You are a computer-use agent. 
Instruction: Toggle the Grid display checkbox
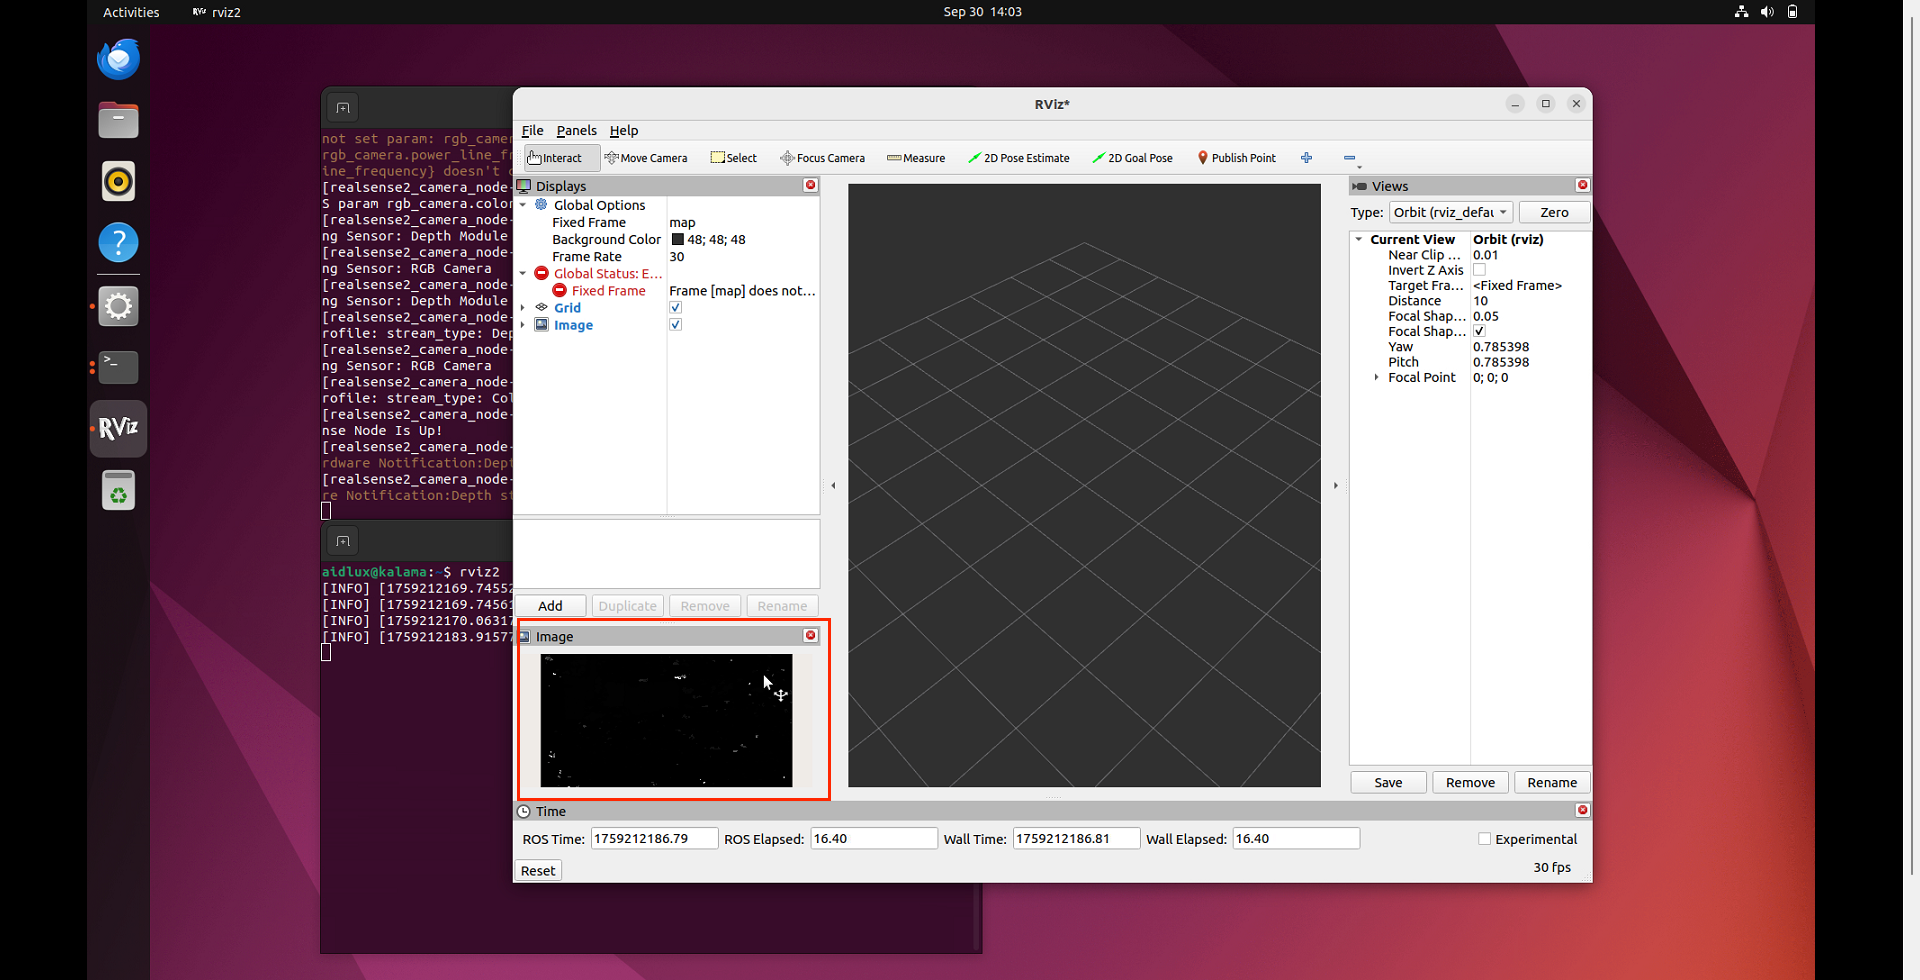[676, 308]
